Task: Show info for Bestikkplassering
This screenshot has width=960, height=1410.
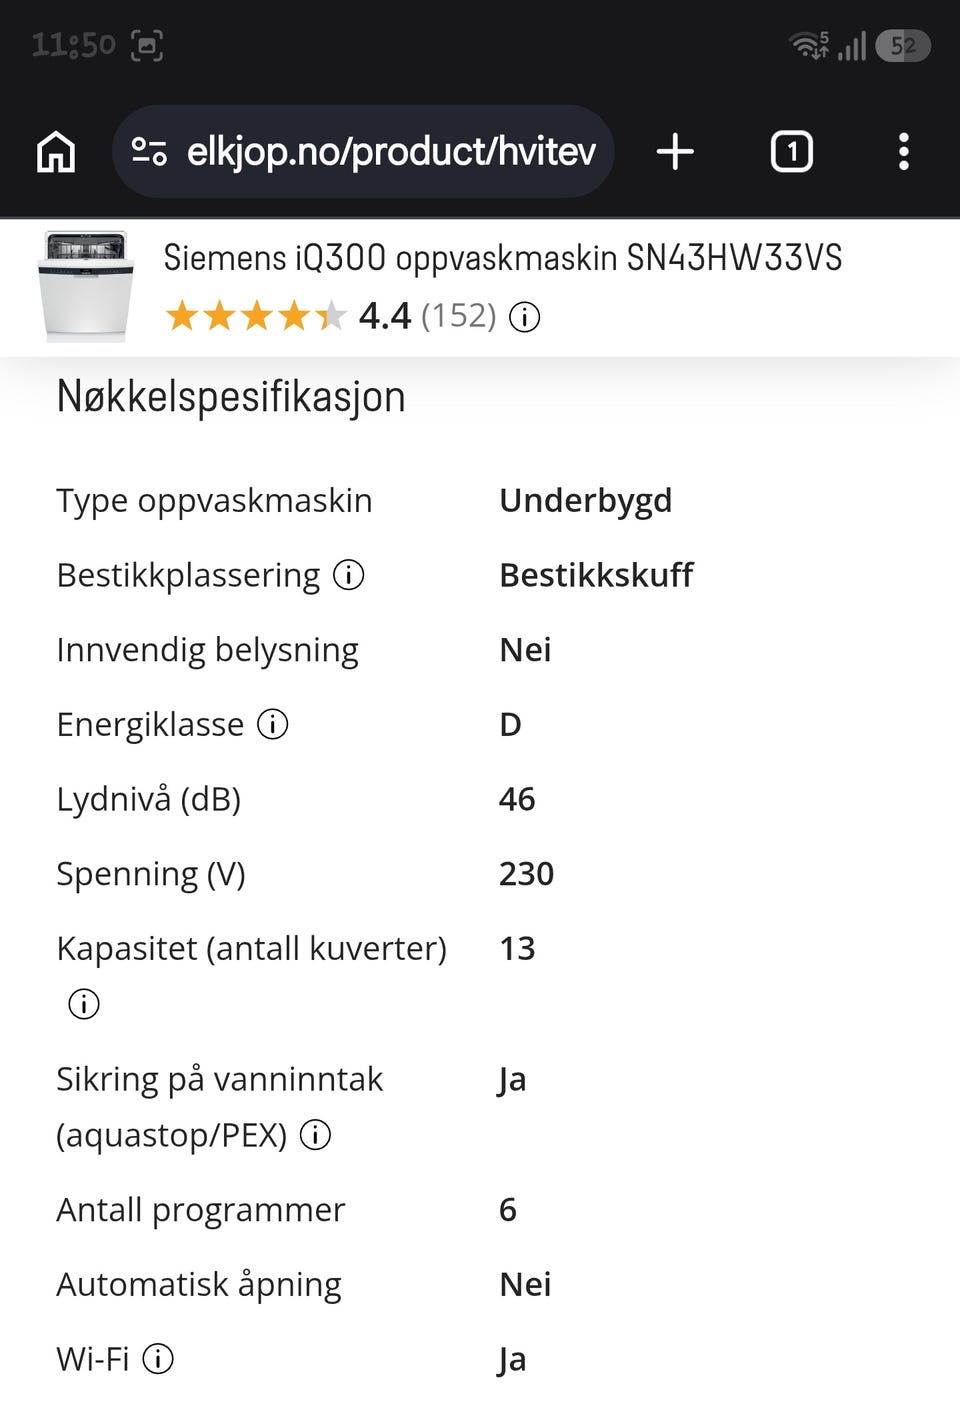Action: click(348, 575)
